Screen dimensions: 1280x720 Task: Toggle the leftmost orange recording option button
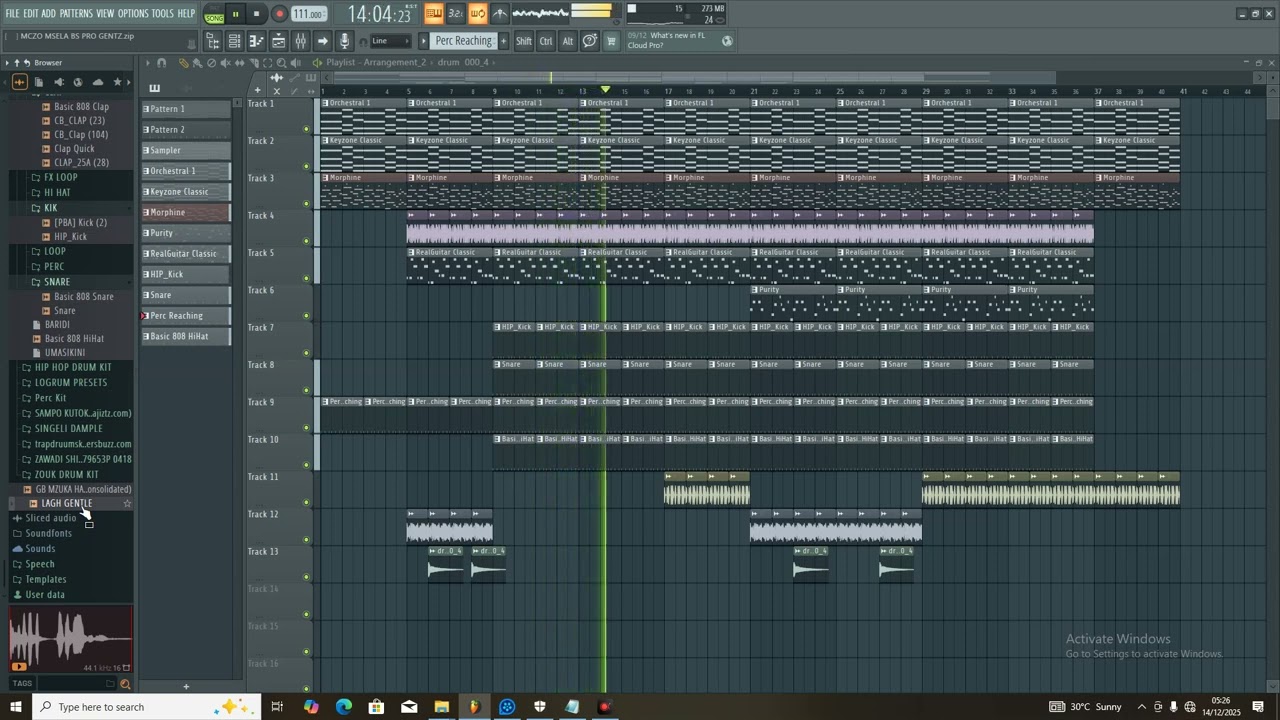pyautogui.click(x=434, y=13)
